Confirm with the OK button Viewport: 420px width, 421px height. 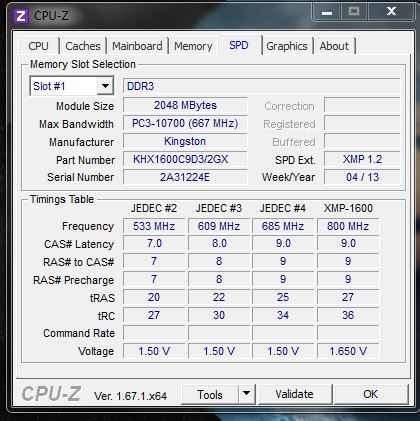click(x=370, y=394)
